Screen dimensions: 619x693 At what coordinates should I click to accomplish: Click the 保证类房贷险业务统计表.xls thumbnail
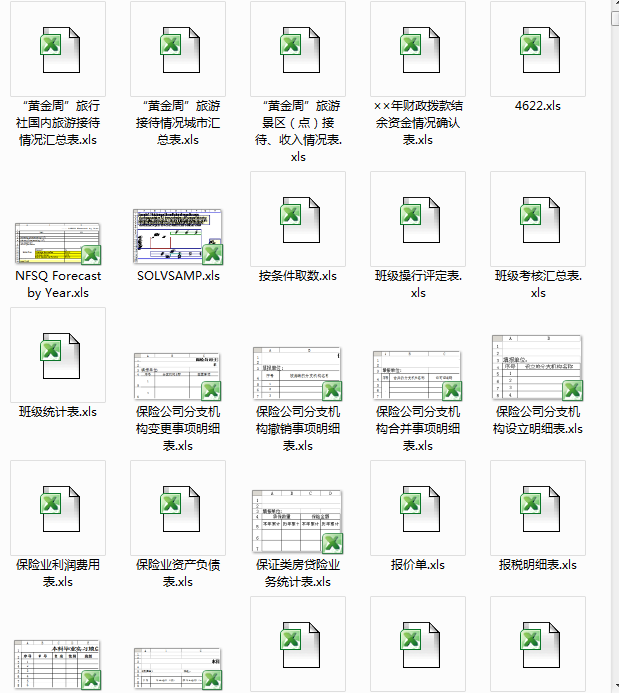[x=297, y=521]
